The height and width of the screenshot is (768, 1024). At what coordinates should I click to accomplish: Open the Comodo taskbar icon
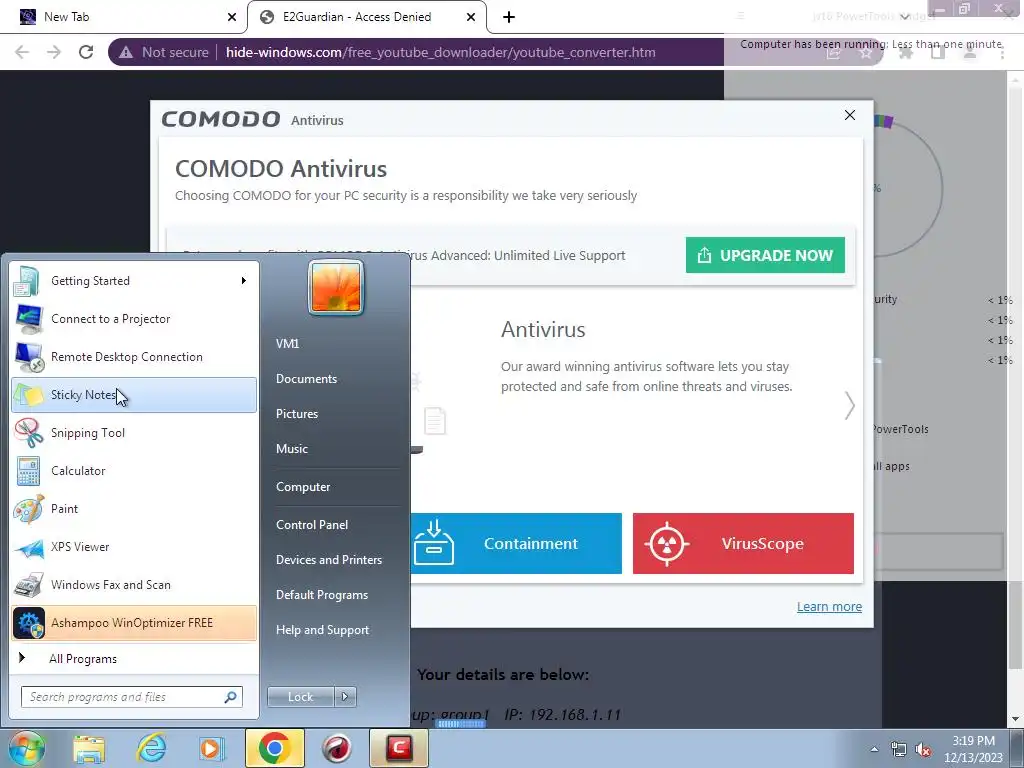[x=399, y=748]
